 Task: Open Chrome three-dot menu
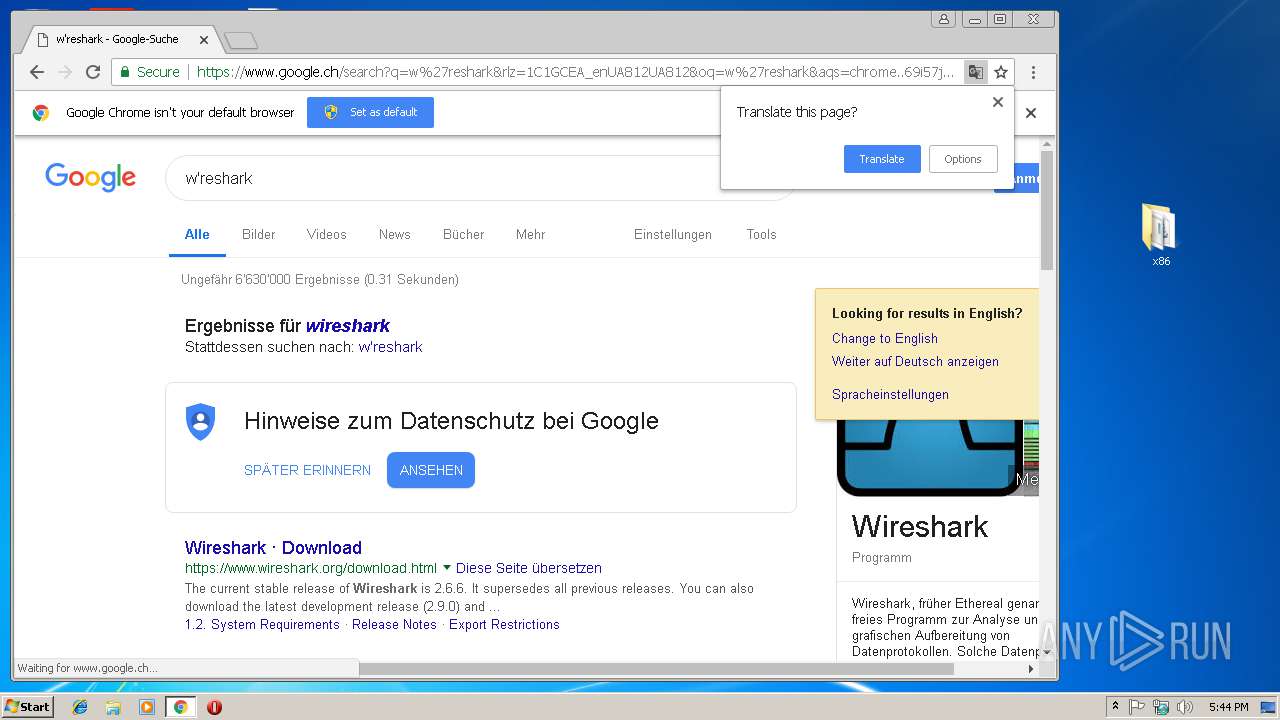(x=1033, y=72)
